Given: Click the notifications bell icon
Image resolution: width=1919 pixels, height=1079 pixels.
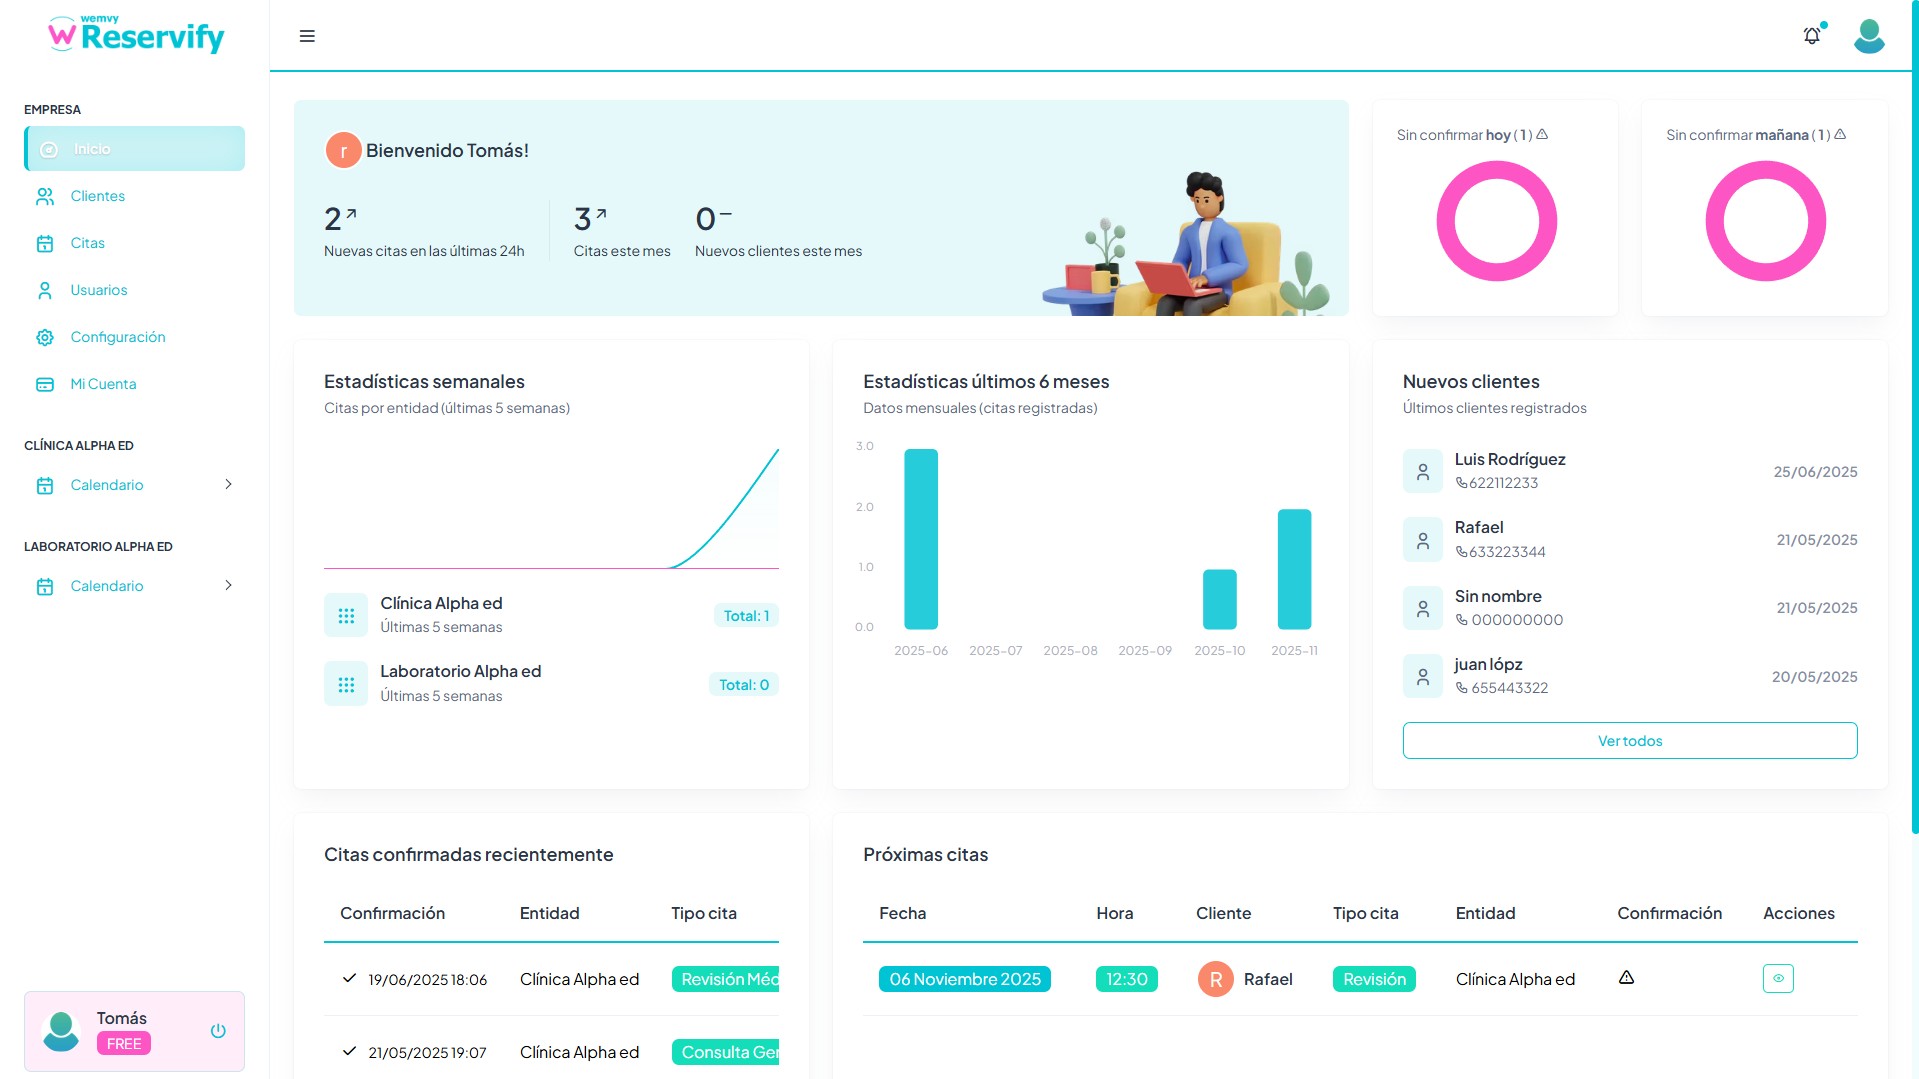Looking at the screenshot, I should 1811,35.
